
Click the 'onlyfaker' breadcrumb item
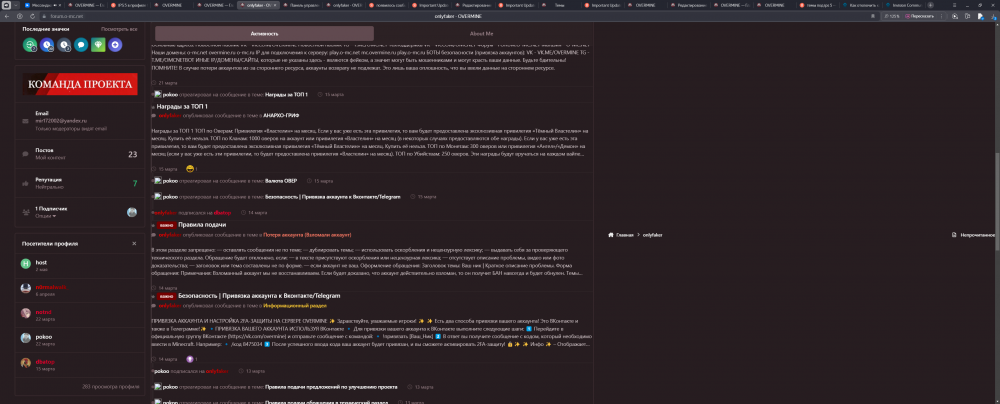point(652,235)
